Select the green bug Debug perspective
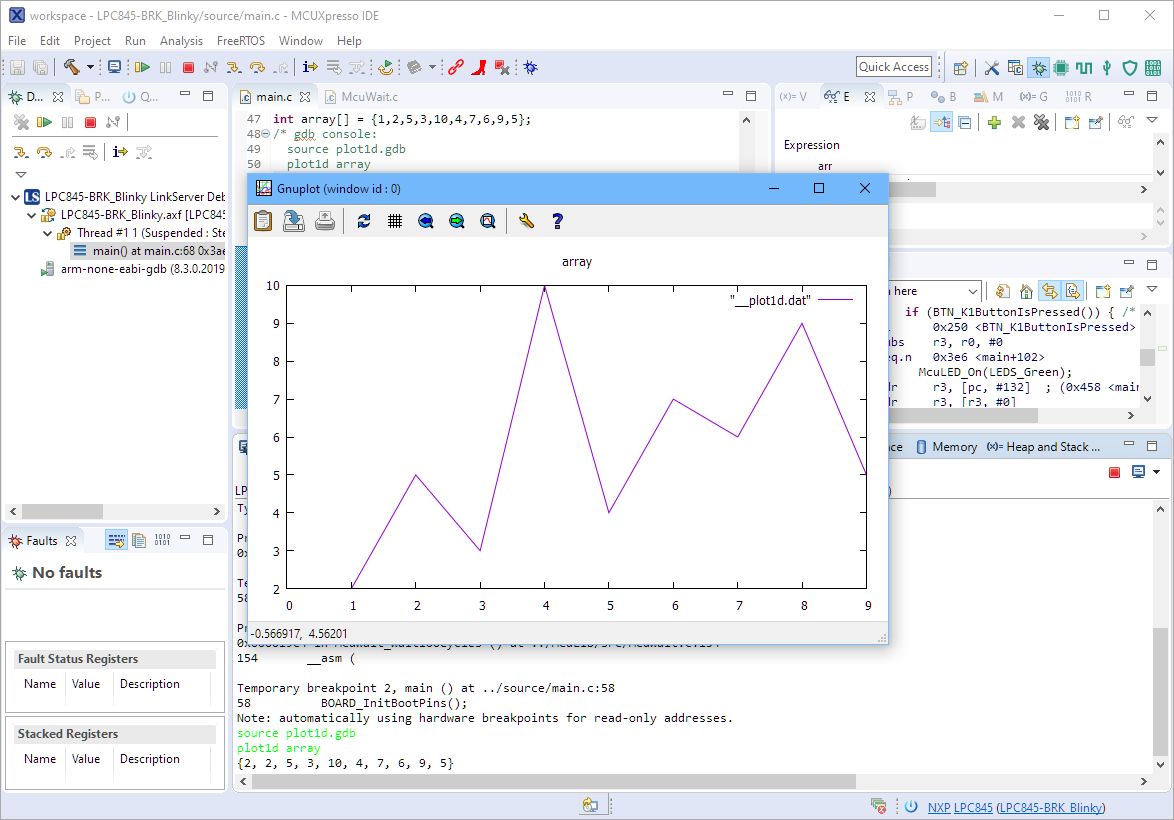Image resolution: width=1174 pixels, height=820 pixels. point(1039,68)
